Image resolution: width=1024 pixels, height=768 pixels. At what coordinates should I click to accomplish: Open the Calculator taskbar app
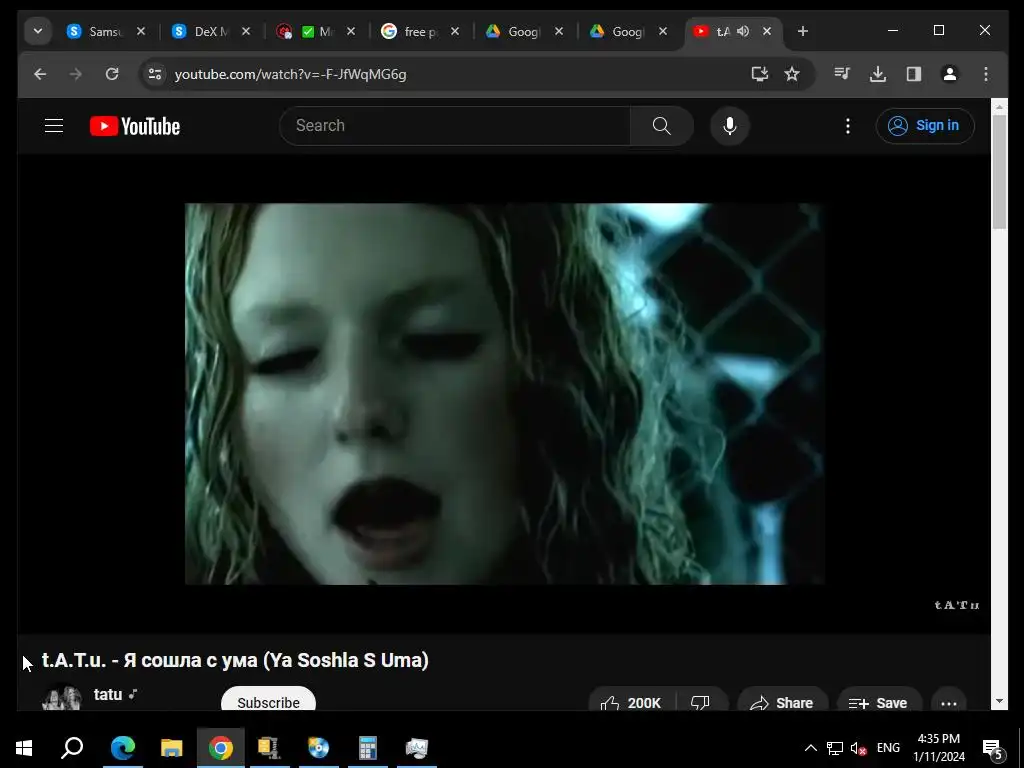tap(368, 748)
